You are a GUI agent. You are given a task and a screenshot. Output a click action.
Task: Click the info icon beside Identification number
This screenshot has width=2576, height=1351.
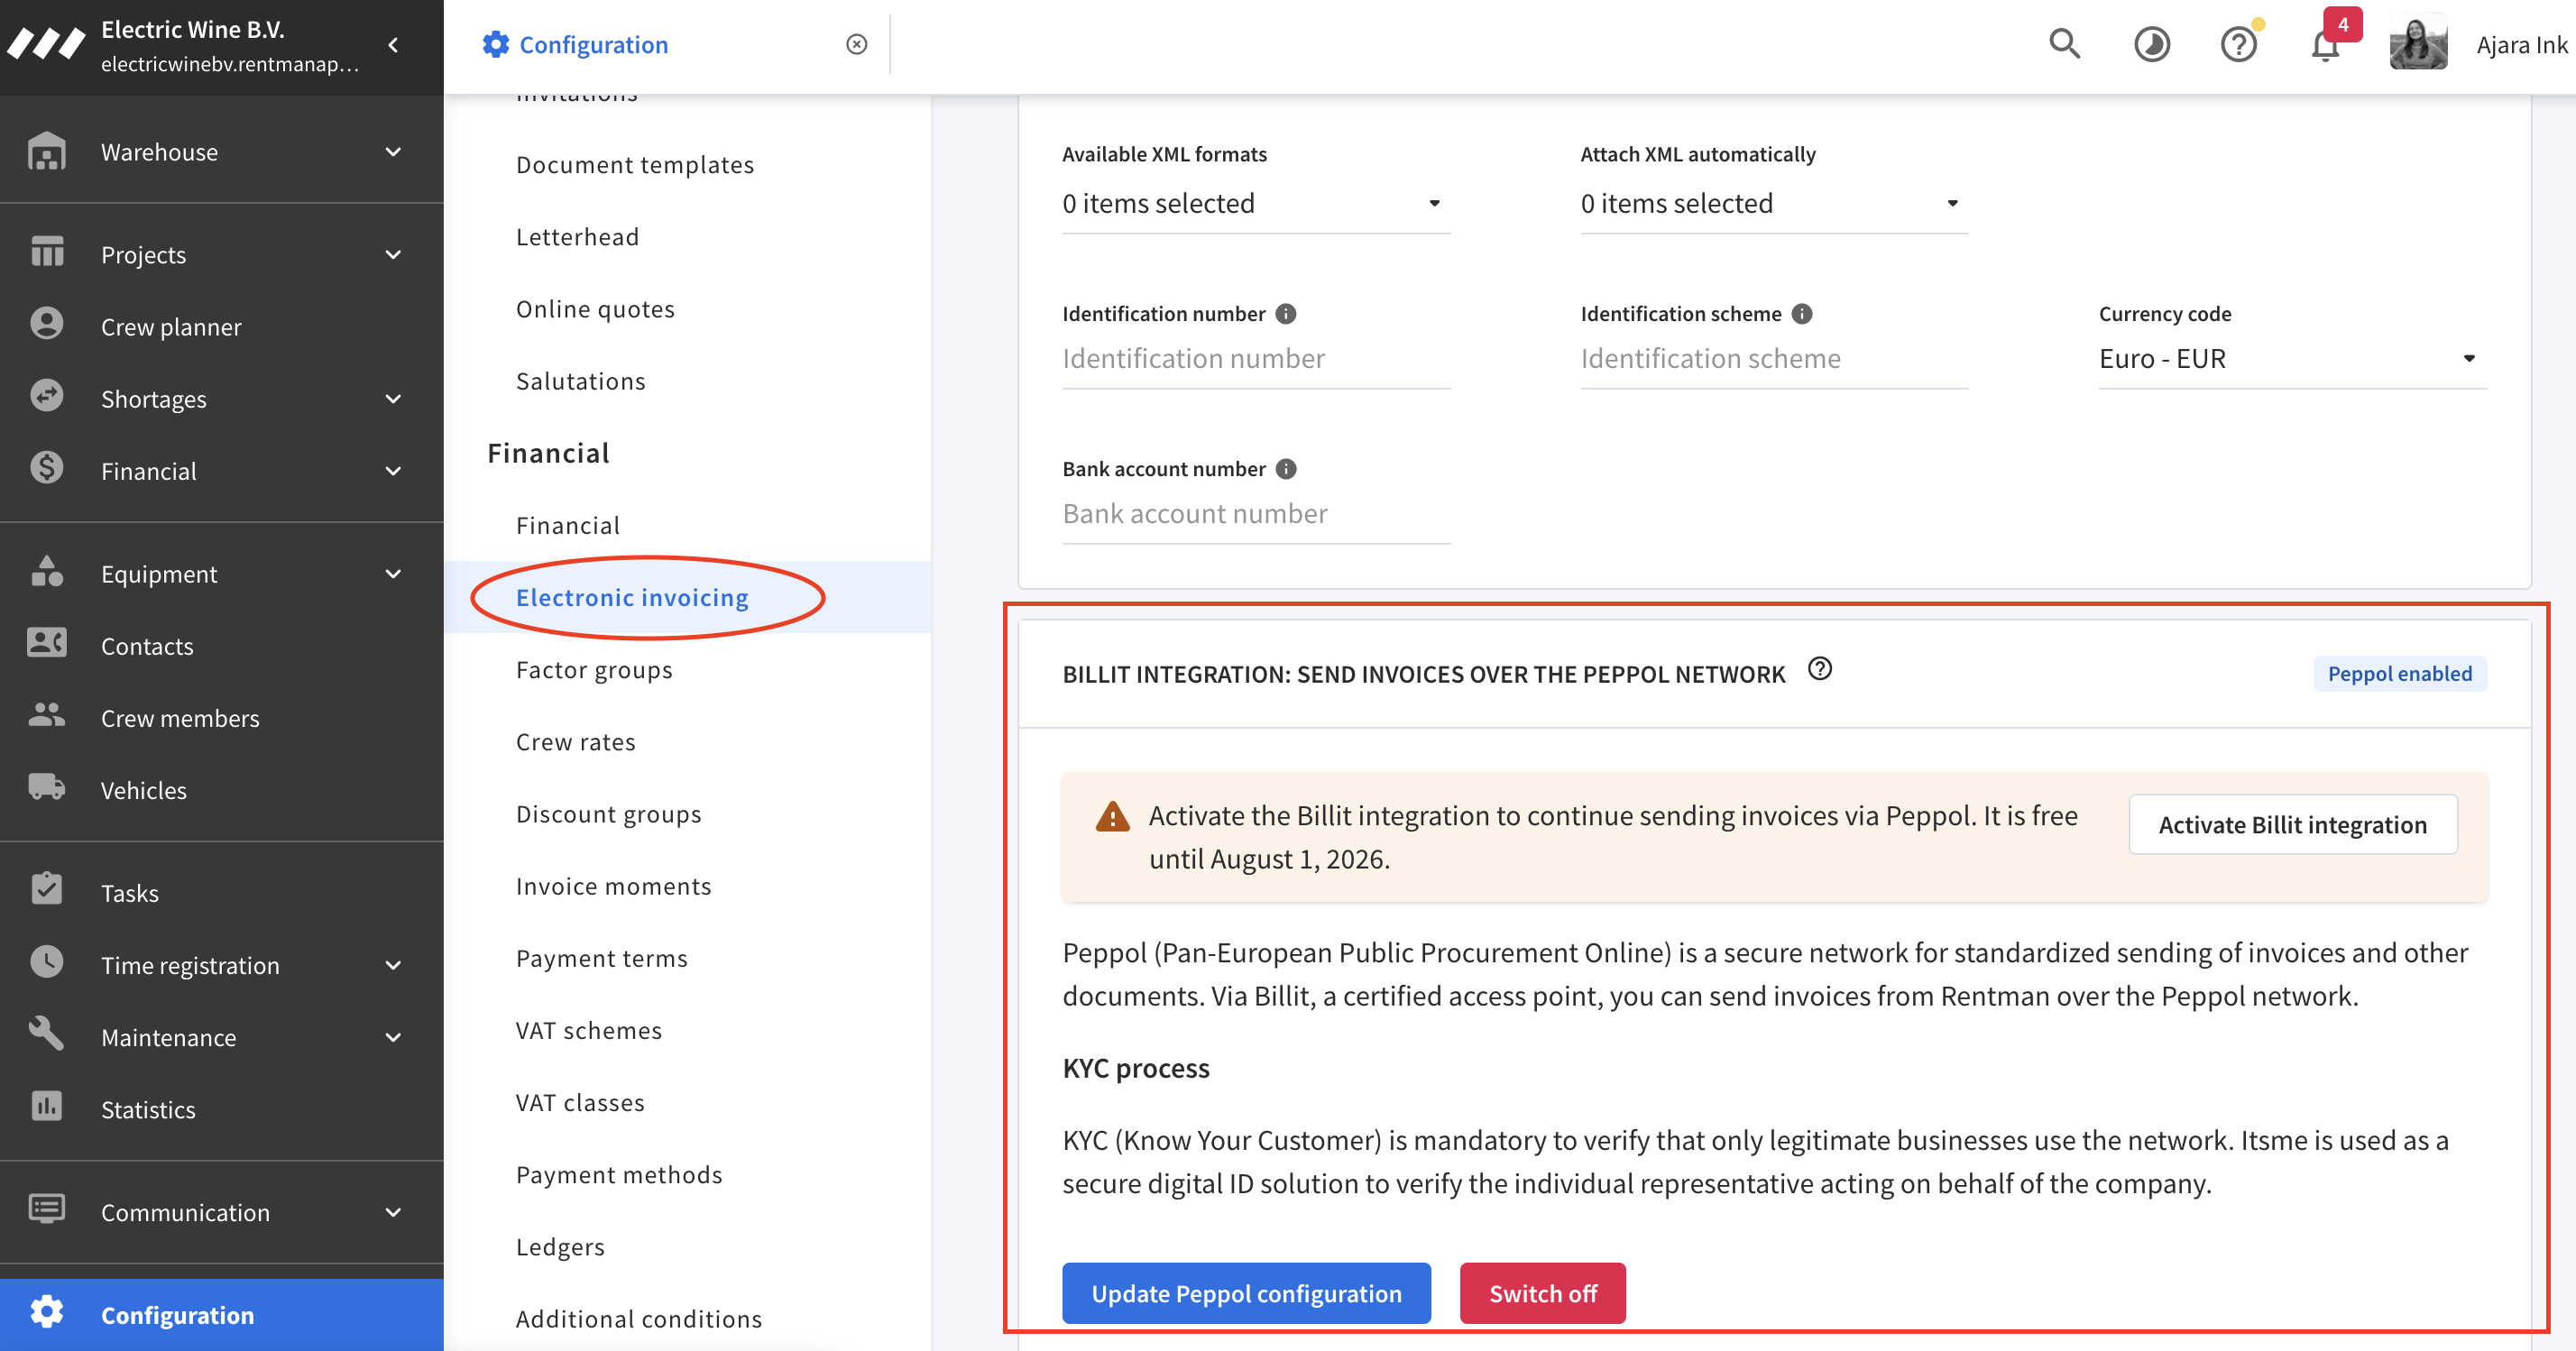1287,314
